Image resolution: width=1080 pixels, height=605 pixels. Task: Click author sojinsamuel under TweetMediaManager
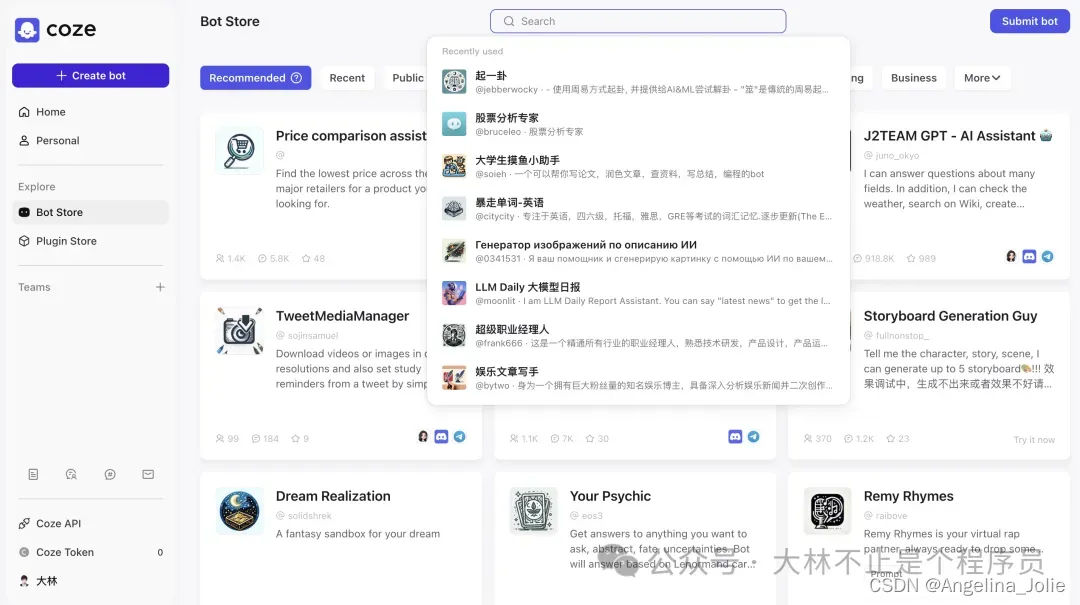point(313,336)
